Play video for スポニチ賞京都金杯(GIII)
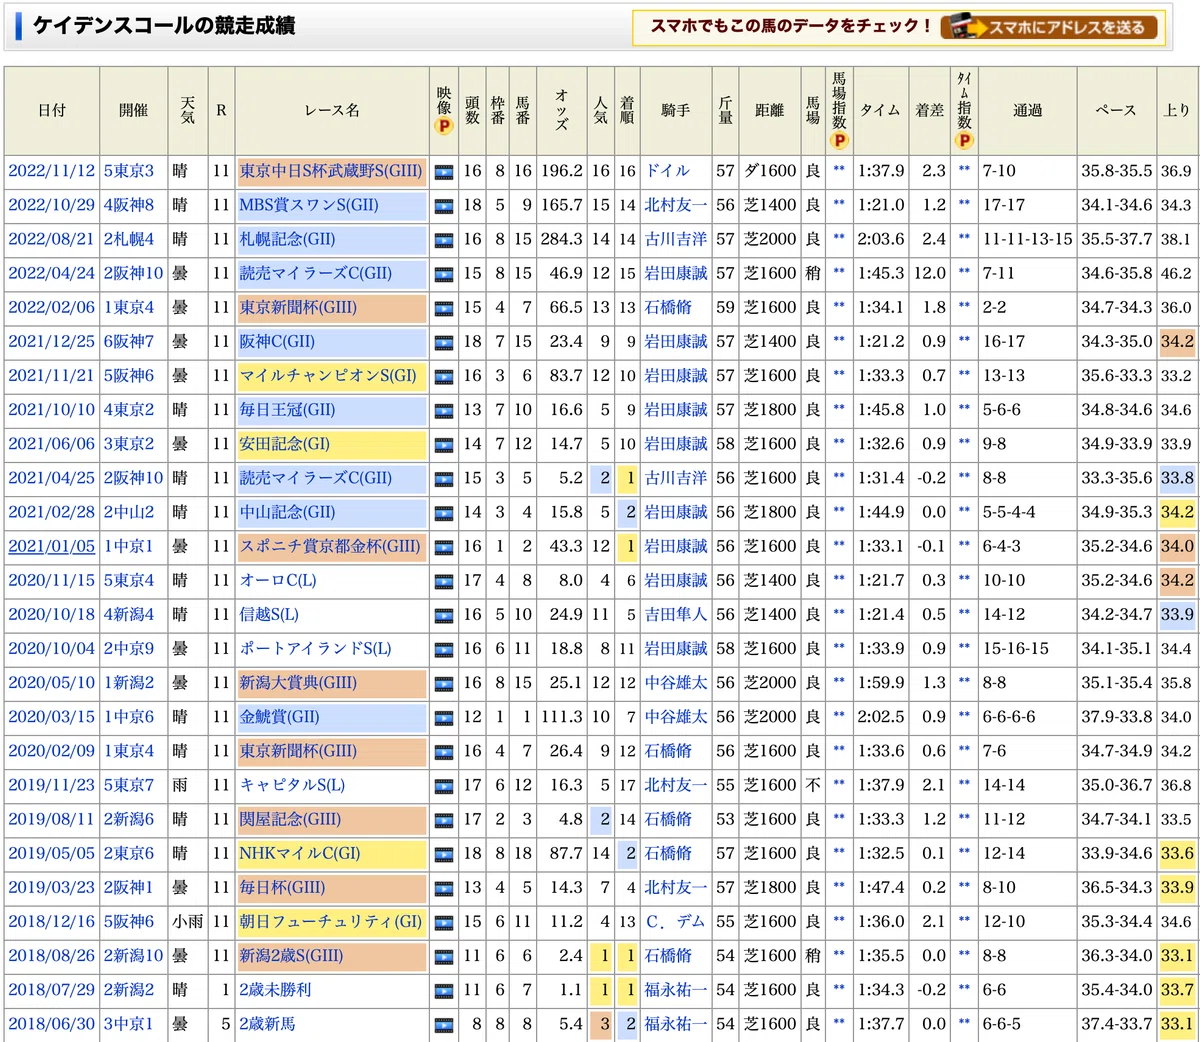Screen dimensions: 1200x1042 [x=444, y=547]
